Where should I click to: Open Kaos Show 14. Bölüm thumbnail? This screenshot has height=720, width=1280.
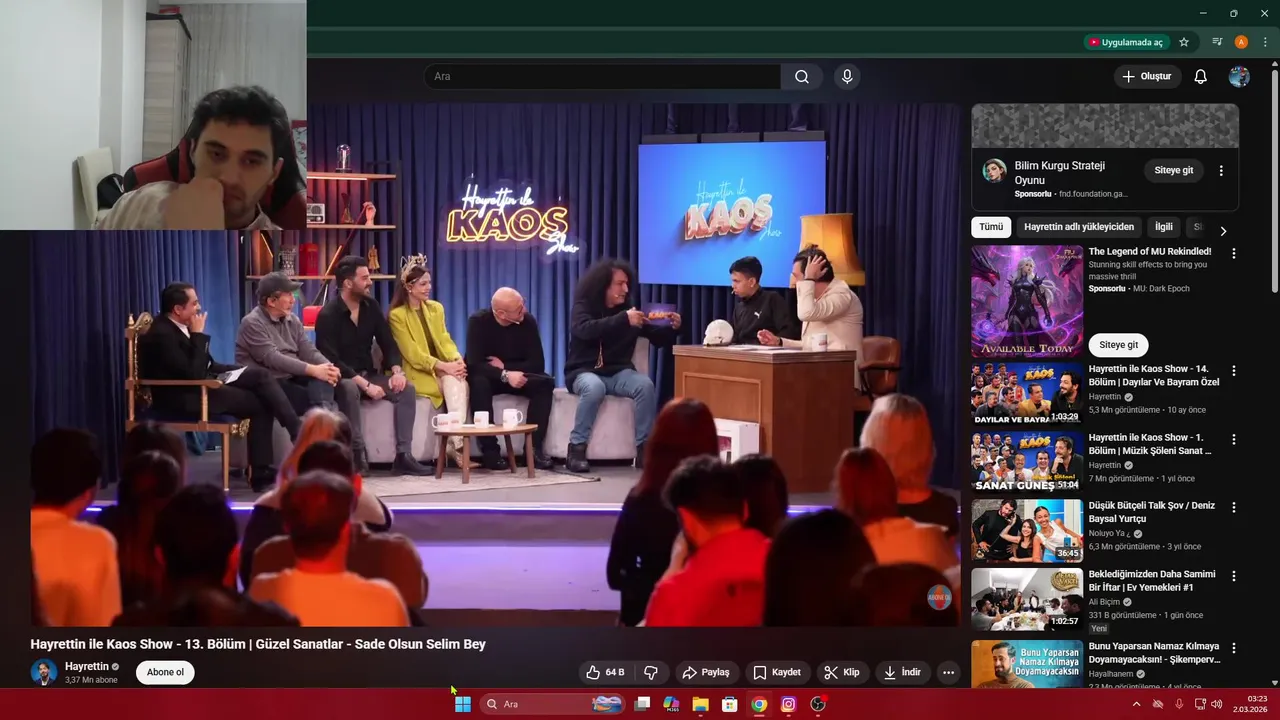point(1027,393)
